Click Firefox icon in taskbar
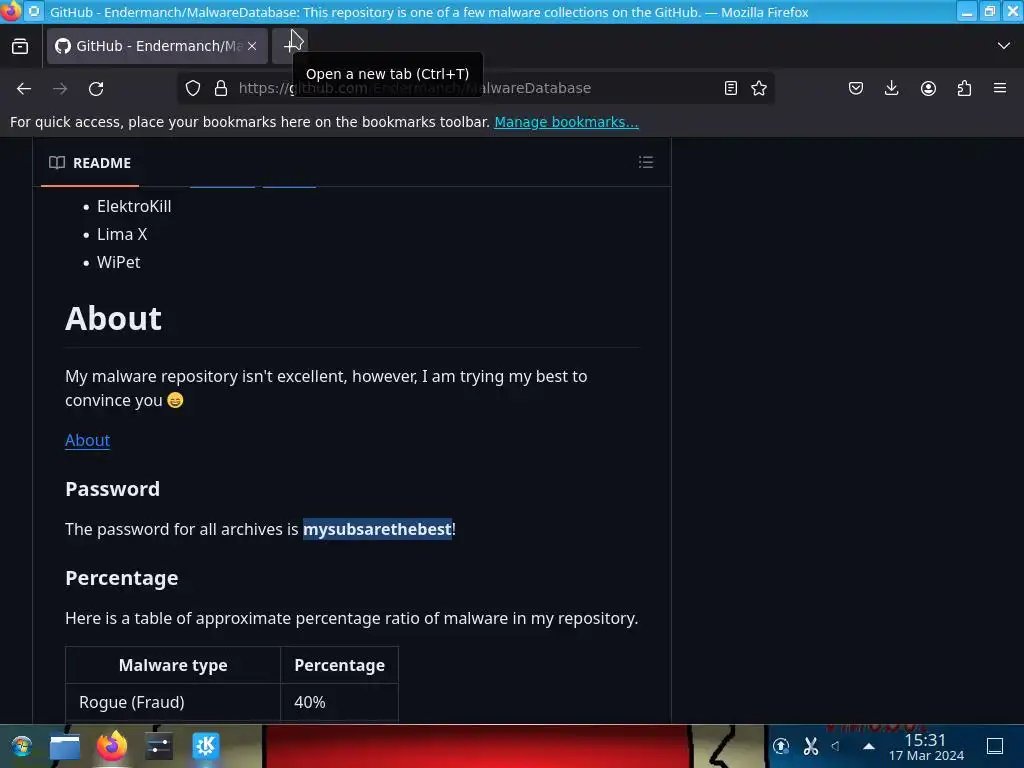The image size is (1024, 768). (112, 746)
